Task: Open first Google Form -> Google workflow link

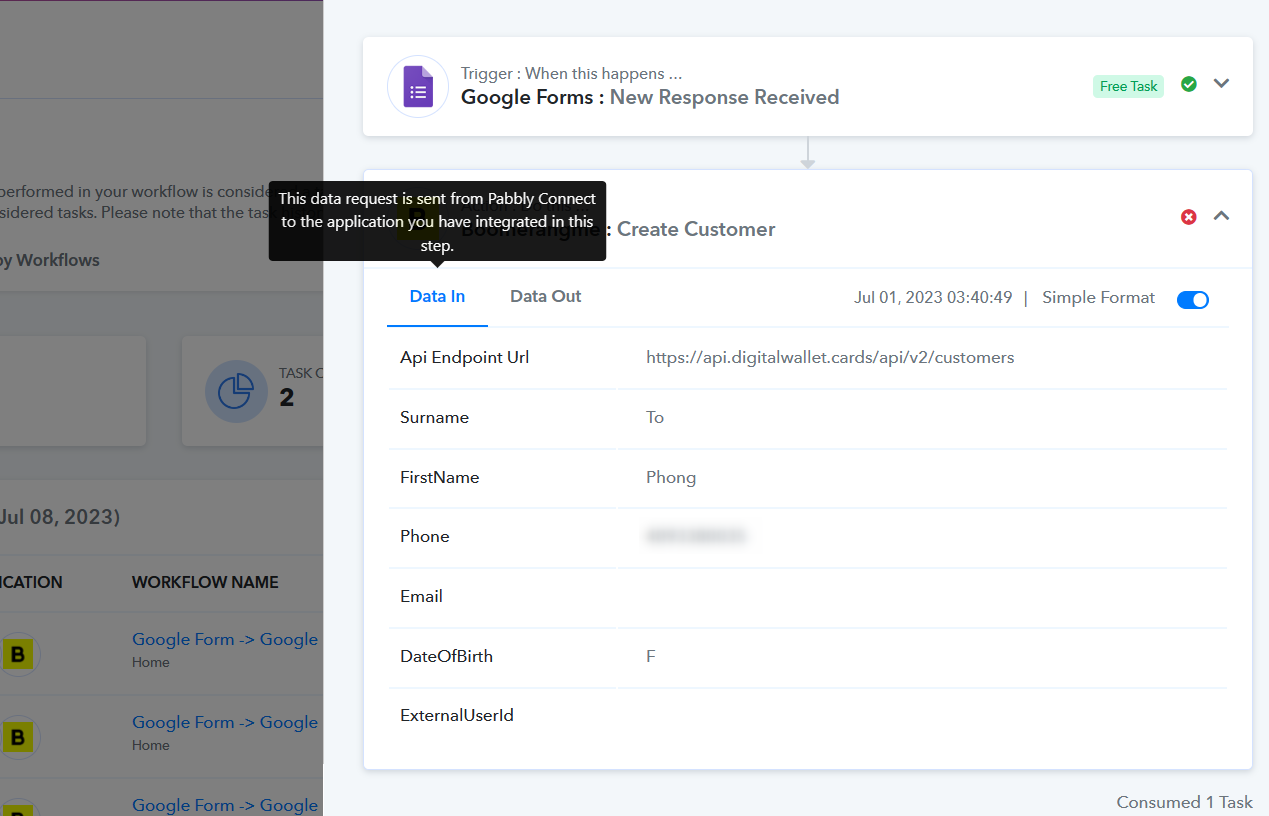Action: pos(225,639)
